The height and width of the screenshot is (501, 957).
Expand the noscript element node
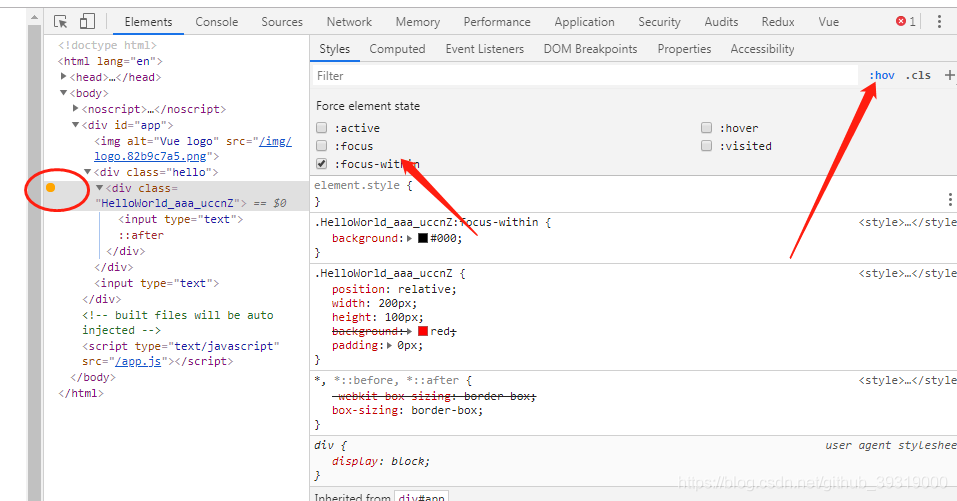tap(76, 109)
